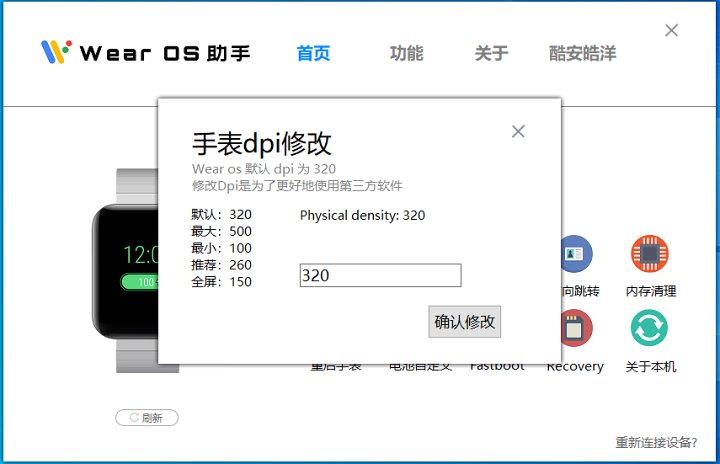Open the 首页 tab
This screenshot has width=720, height=464.
(x=313, y=53)
